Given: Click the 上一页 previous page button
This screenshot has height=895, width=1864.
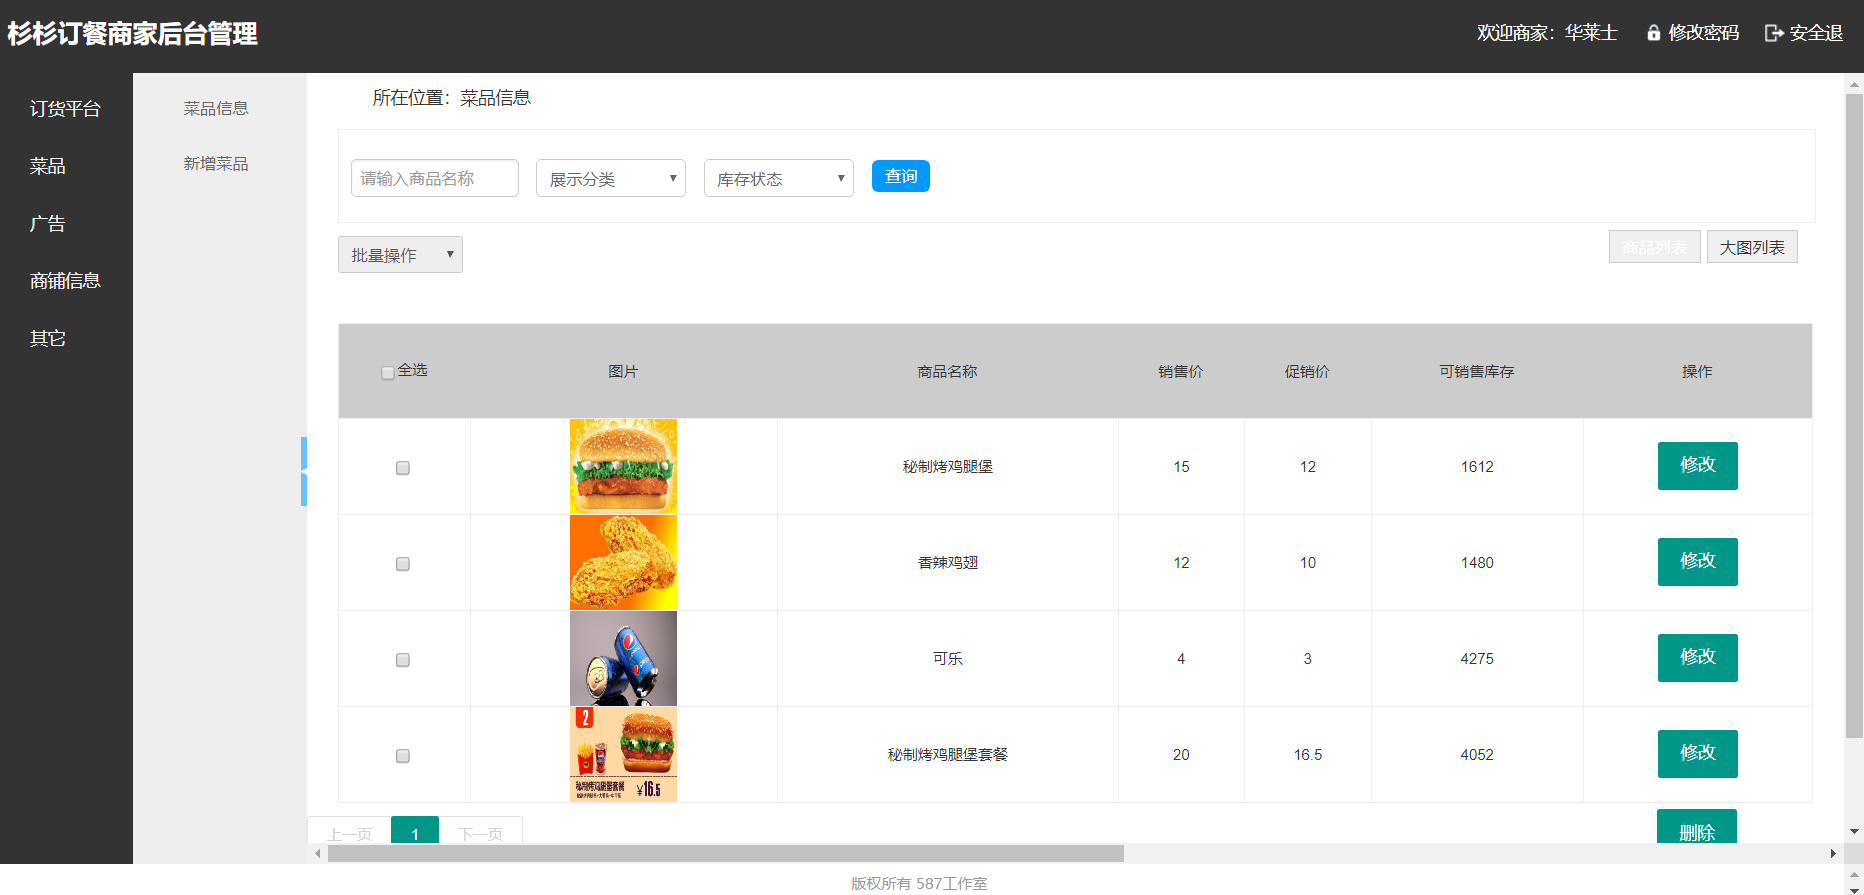Looking at the screenshot, I should 350,831.
